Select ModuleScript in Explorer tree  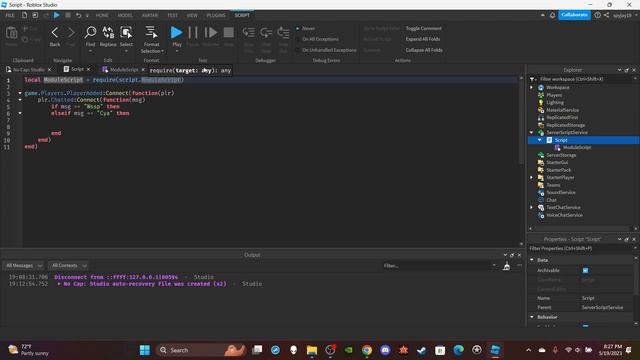[x=576, y=147]
